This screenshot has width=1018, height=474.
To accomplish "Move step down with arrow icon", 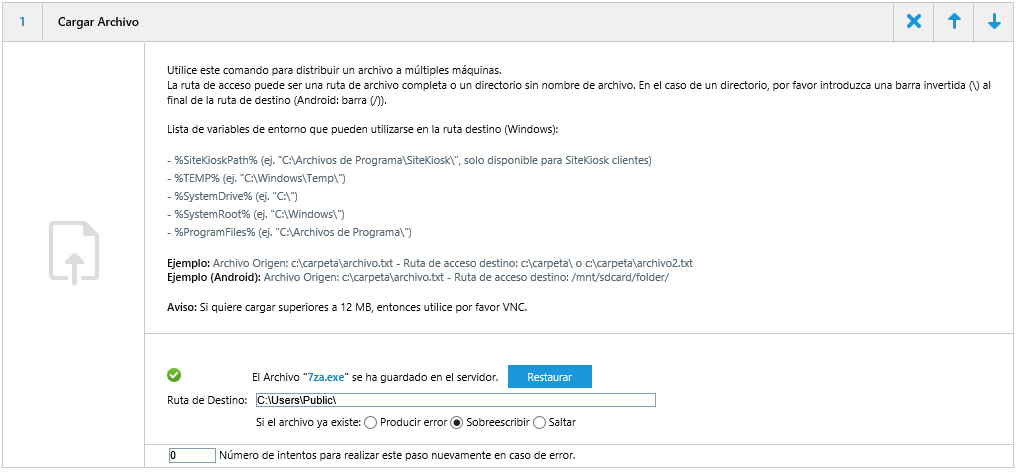I will coord(994,22).
